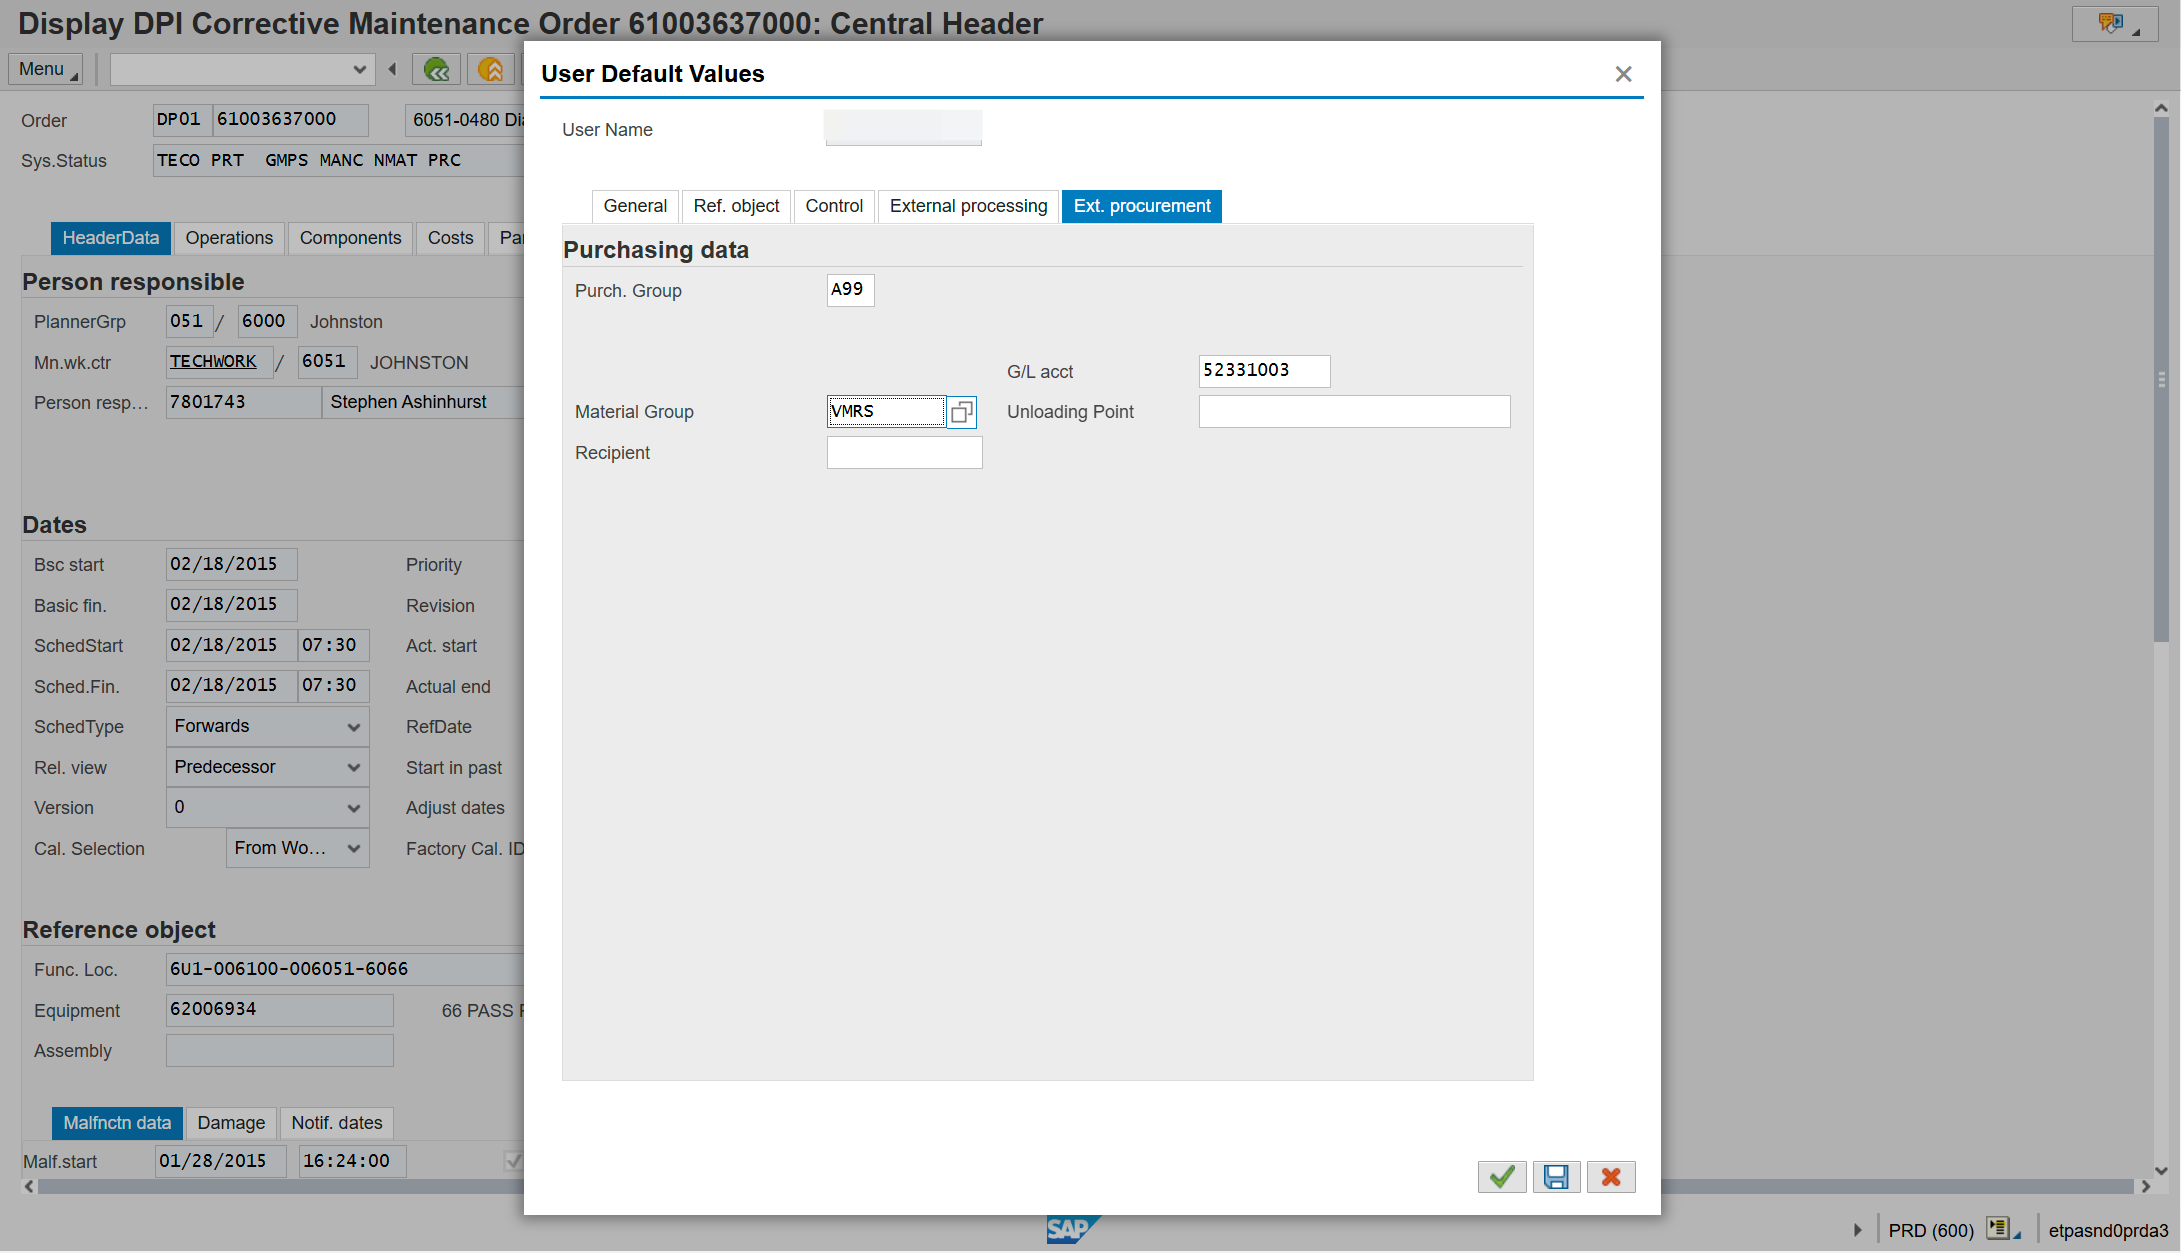Expand status bar with triangle arrow
The height and width of the screenshot is (1253, 2181).
click(x=1858, y=1230)
